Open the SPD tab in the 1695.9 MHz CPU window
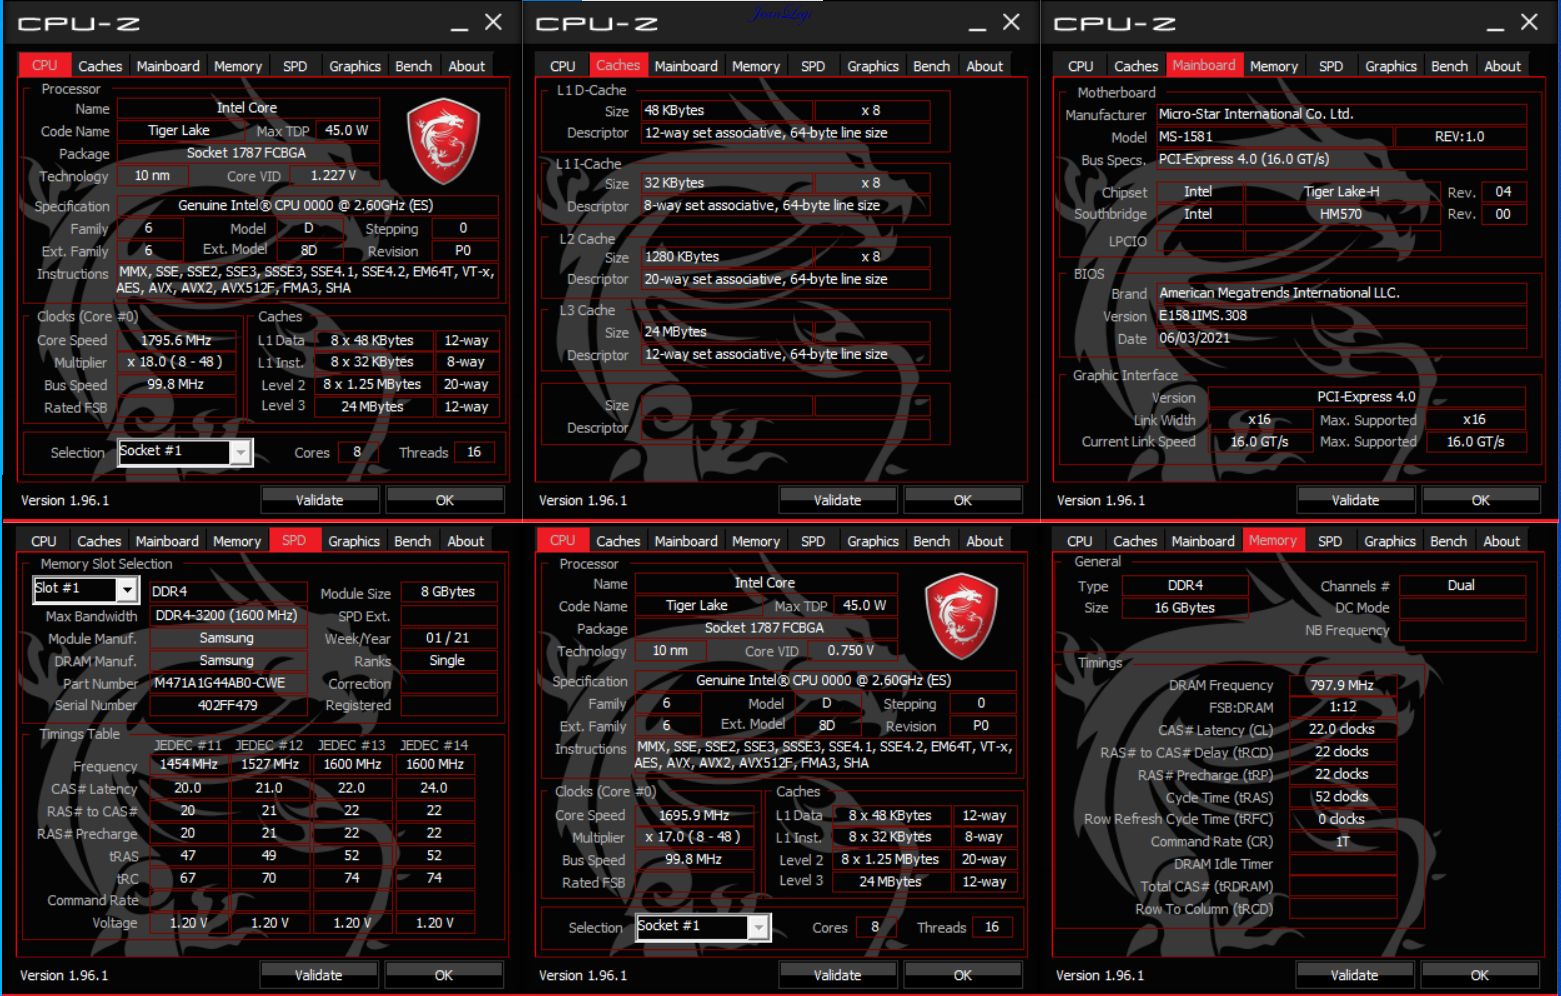The image size is (1561, 996). 813,541
